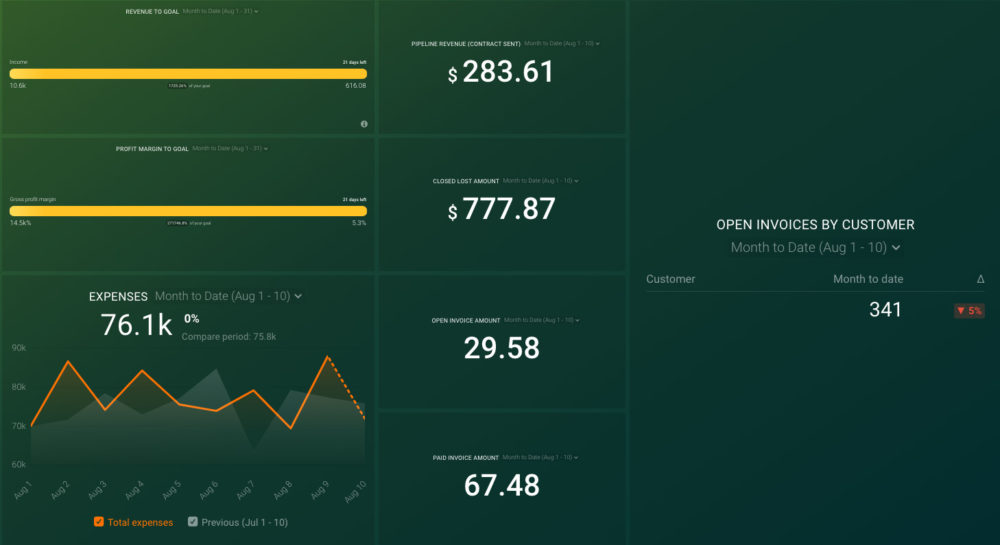
Task: Open the Pipeline Revenue date range dropdown
Action: coord(561,44)
